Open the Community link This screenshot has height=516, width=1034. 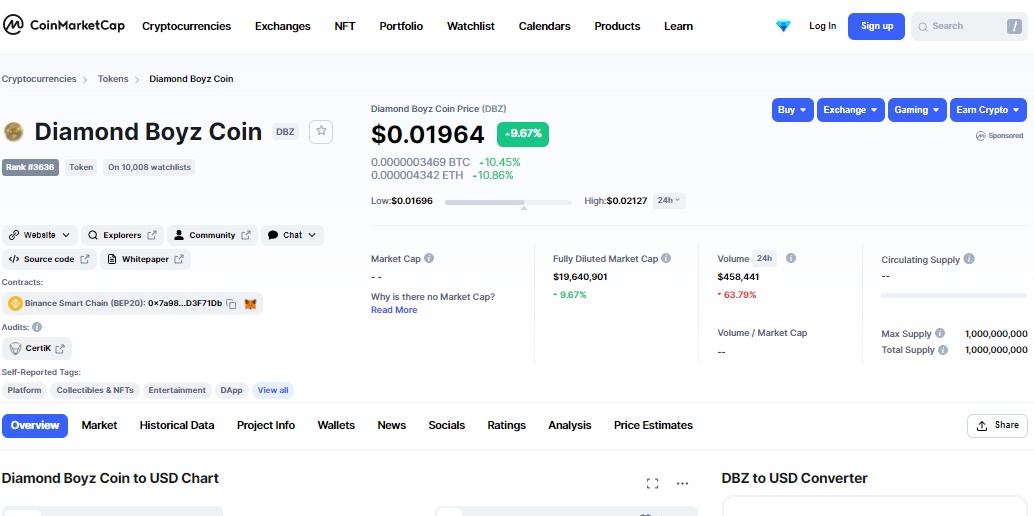212,235
